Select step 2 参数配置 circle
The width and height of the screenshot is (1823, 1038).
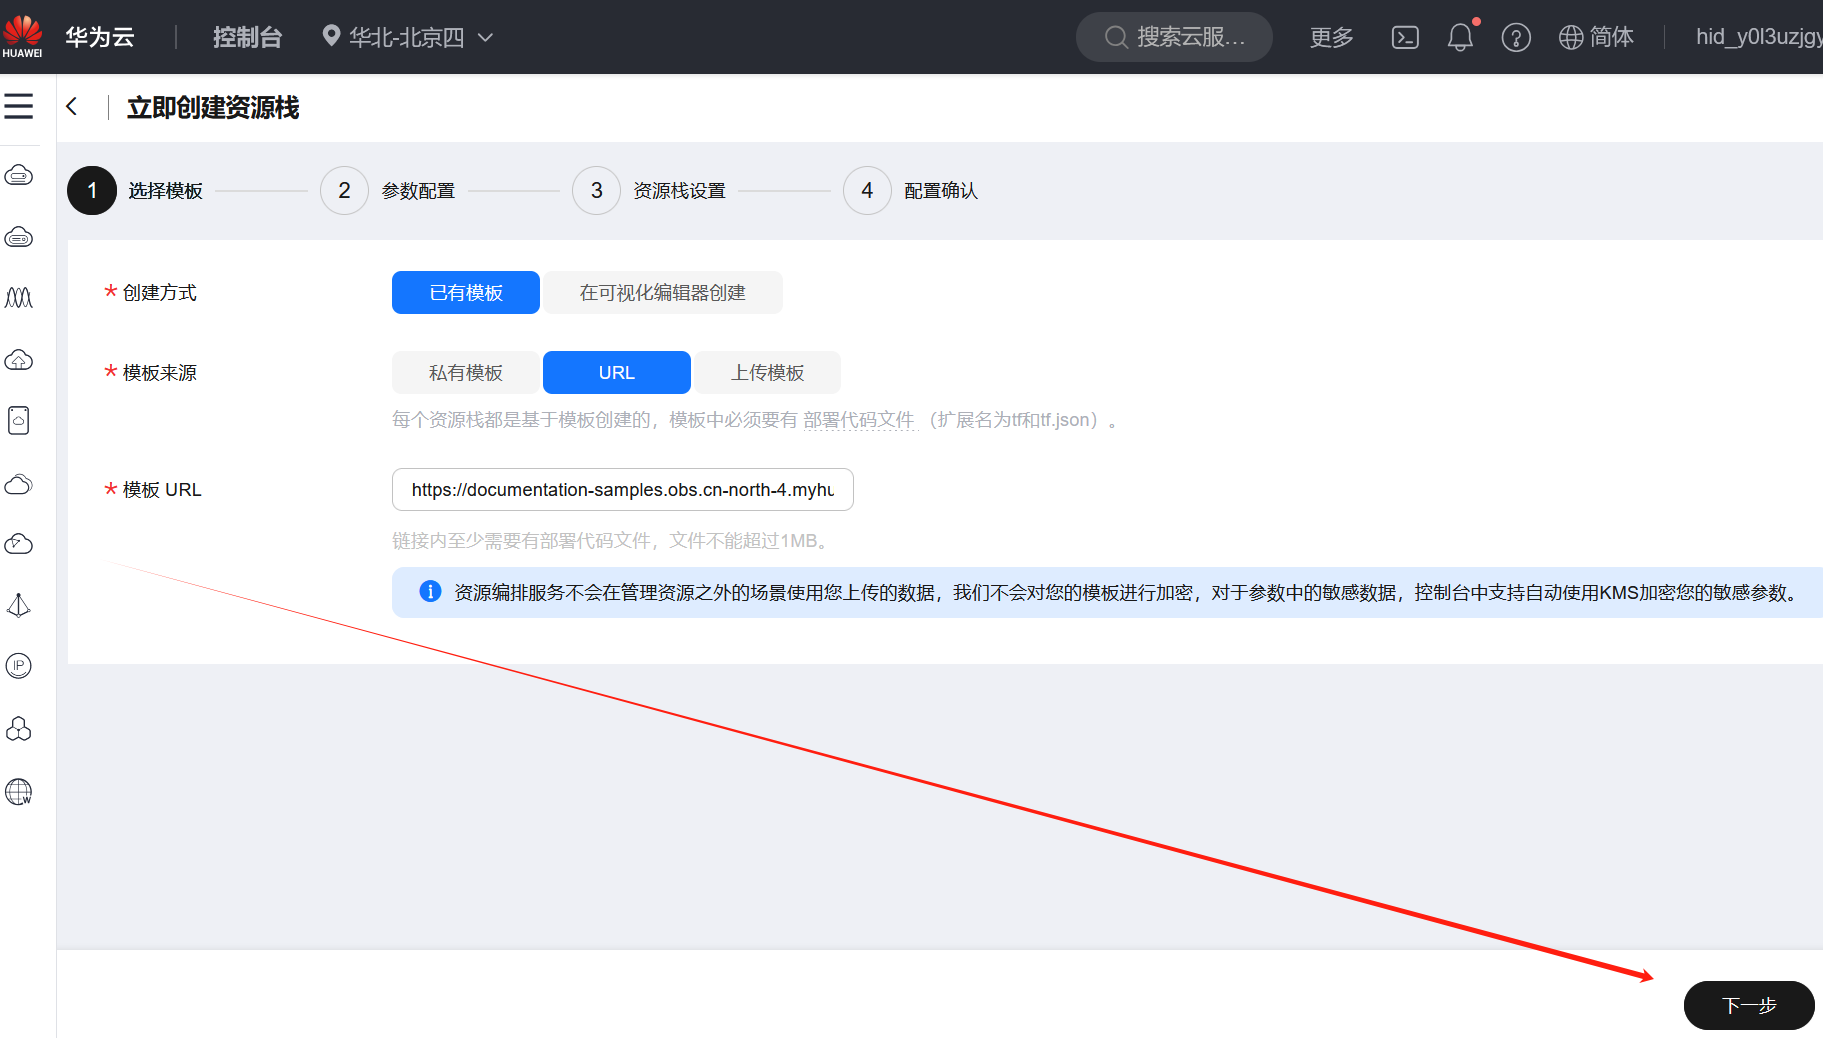(344, 190)
